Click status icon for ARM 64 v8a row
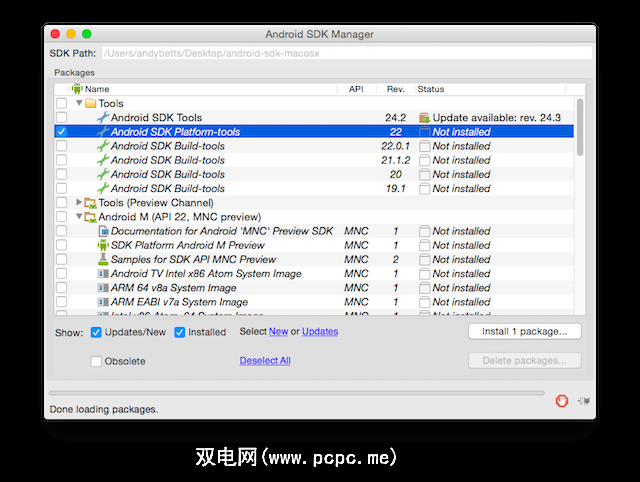Image resolution: width=640 pixels, height=482 pixels. tap(424, 288)
